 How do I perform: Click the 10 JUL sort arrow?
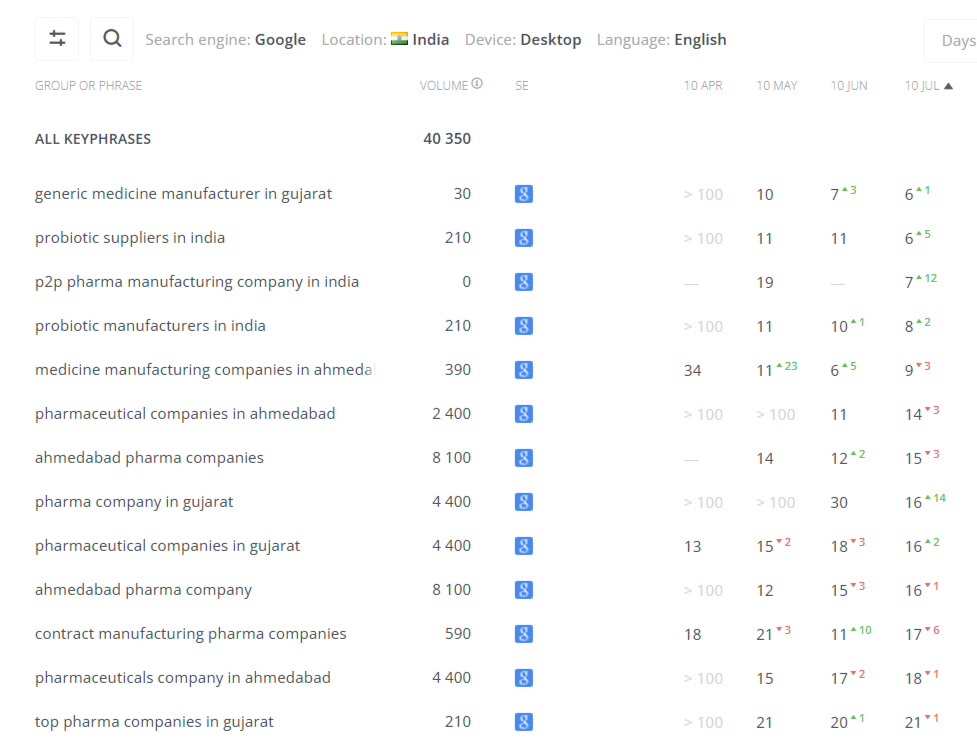pyautogui.click(x=948, y=86)
